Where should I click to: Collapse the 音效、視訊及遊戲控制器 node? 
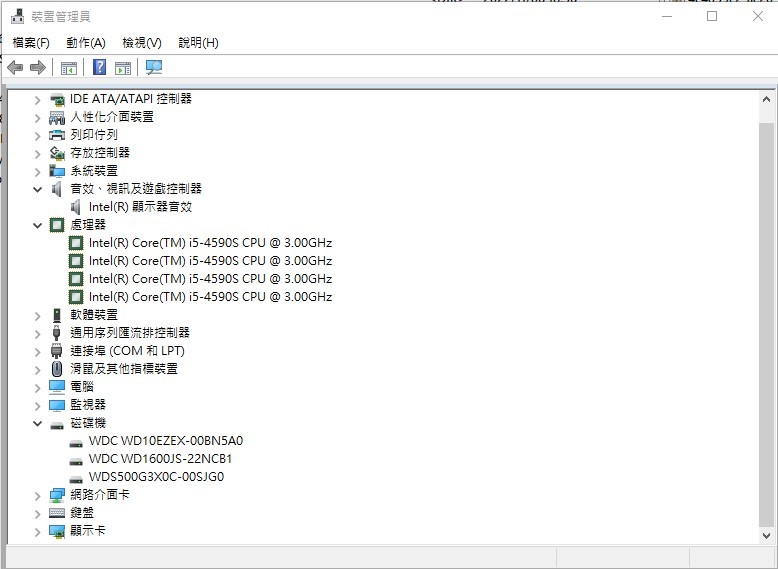click(37, 189)
